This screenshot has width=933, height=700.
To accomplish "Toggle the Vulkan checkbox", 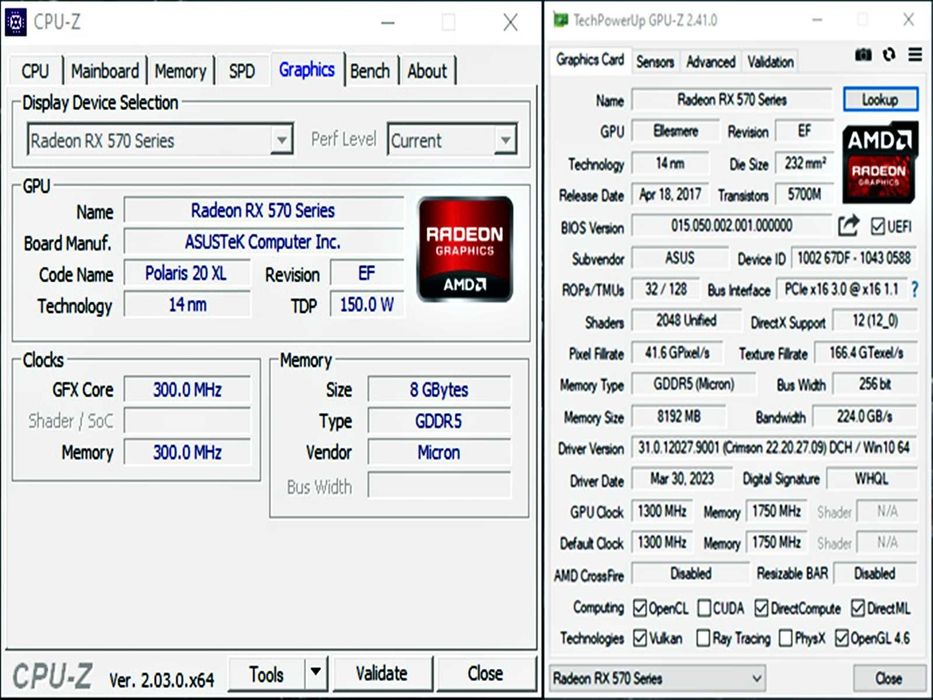I will coord(640,638).
